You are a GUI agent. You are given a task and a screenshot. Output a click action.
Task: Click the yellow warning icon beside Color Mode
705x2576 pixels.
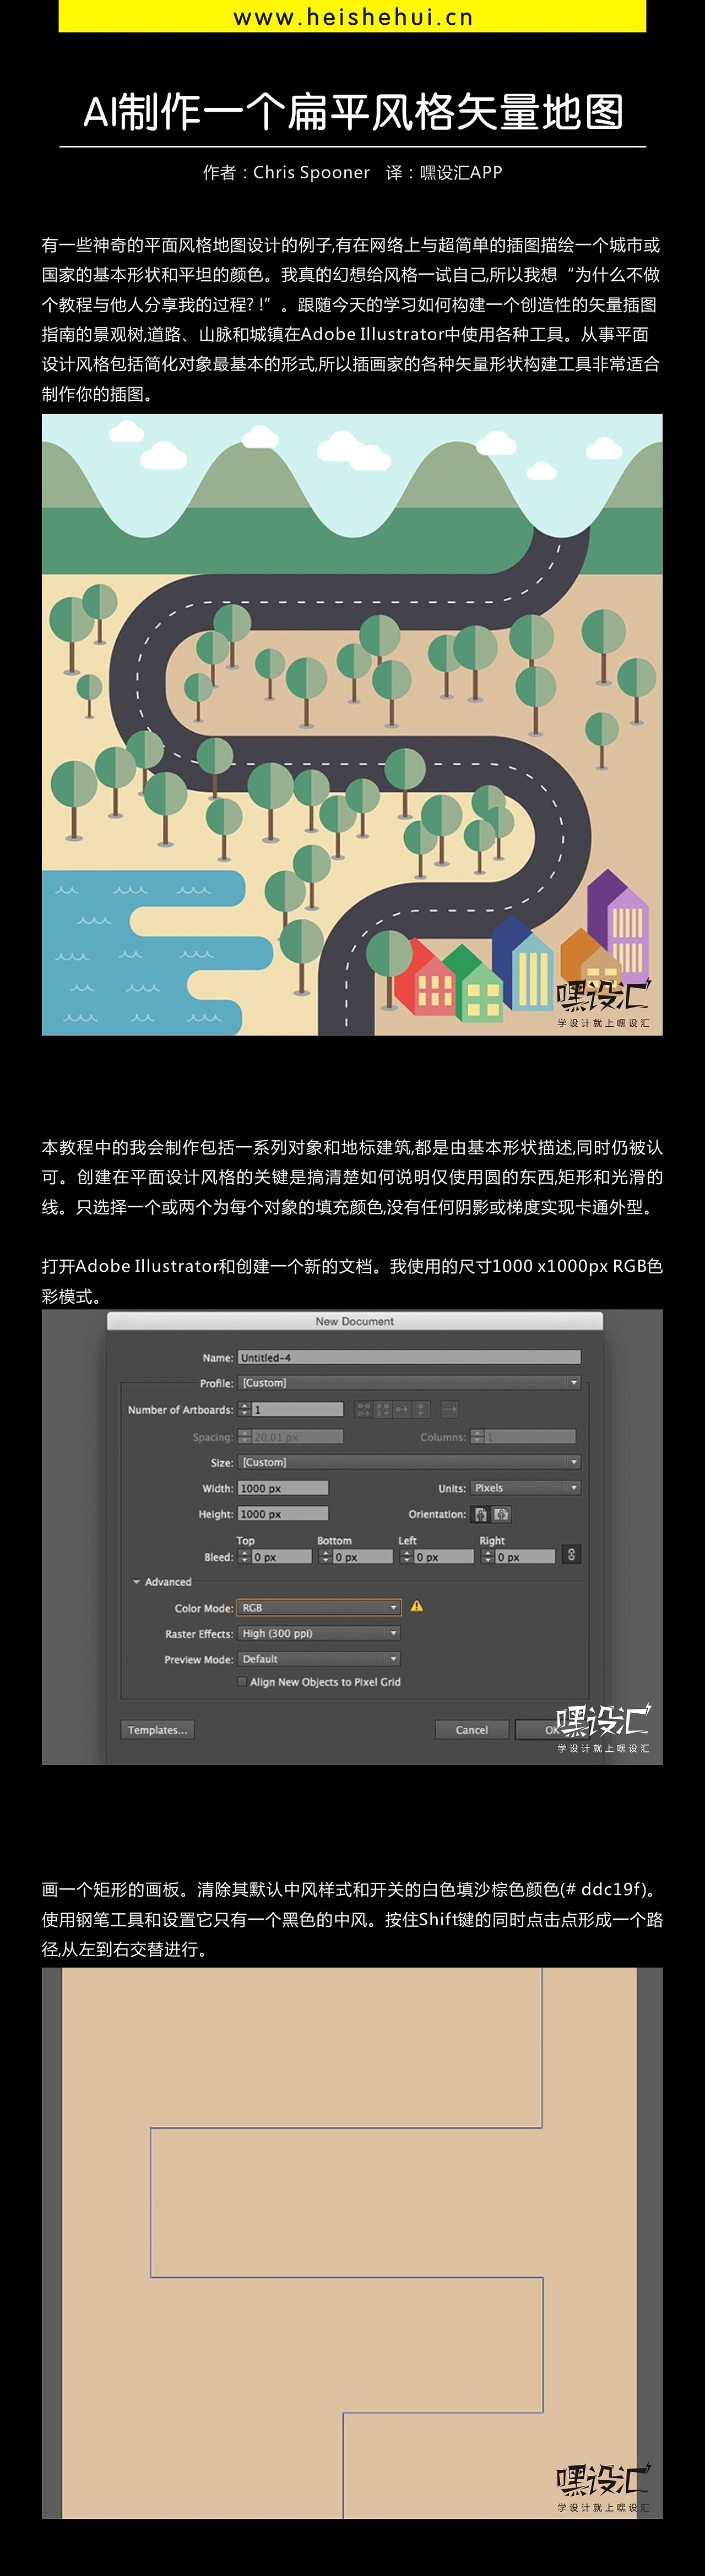tap(417, 1607)
